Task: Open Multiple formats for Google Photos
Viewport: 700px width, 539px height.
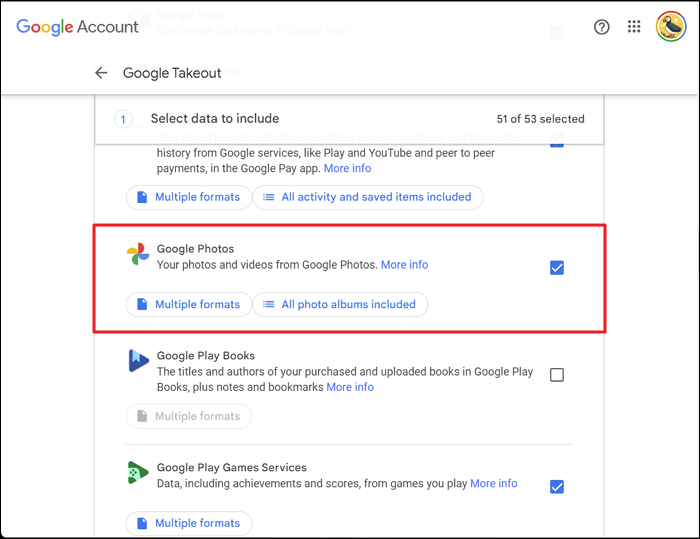Action: 188,304
